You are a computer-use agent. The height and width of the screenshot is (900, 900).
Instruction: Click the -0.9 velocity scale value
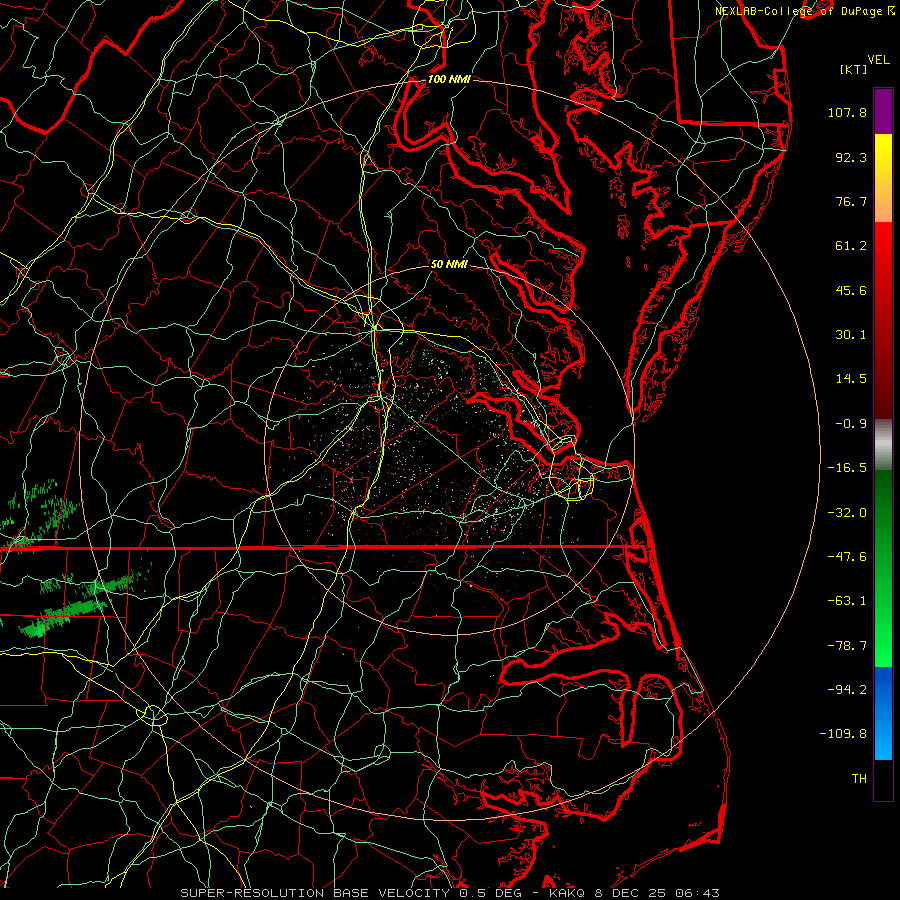point(851,424)
